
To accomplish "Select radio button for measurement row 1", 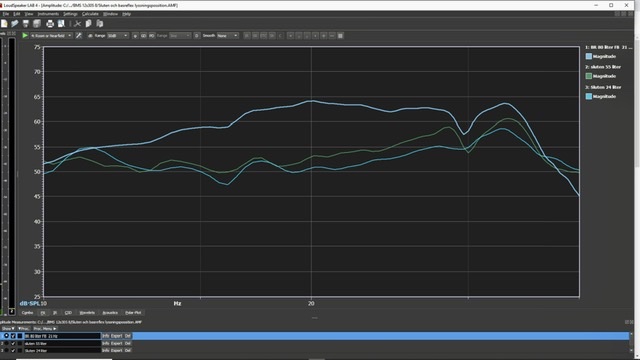I will [x=7, y=336].
